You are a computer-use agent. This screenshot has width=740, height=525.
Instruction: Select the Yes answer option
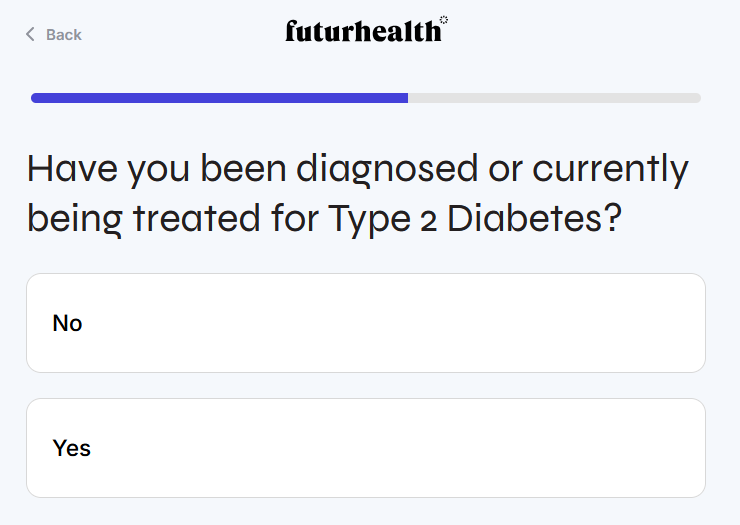click(x=365, y=448)
